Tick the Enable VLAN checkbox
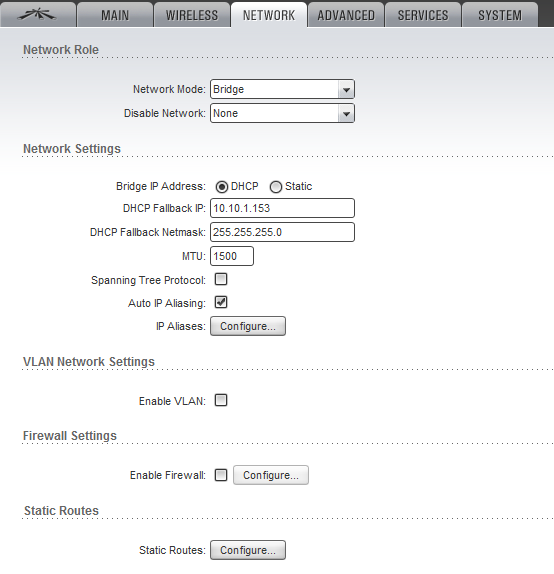554x574 pixels. [221, 400]
